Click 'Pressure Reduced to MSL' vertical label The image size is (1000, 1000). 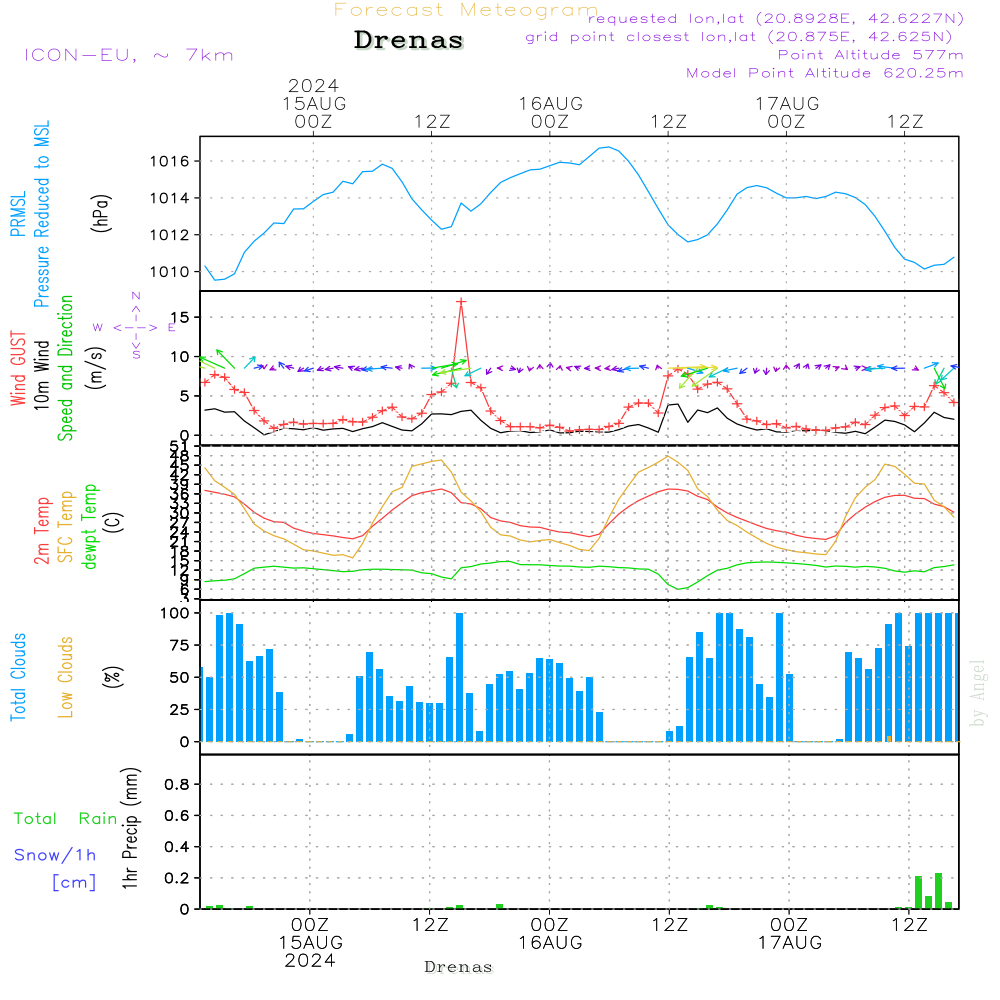point(41,214)
